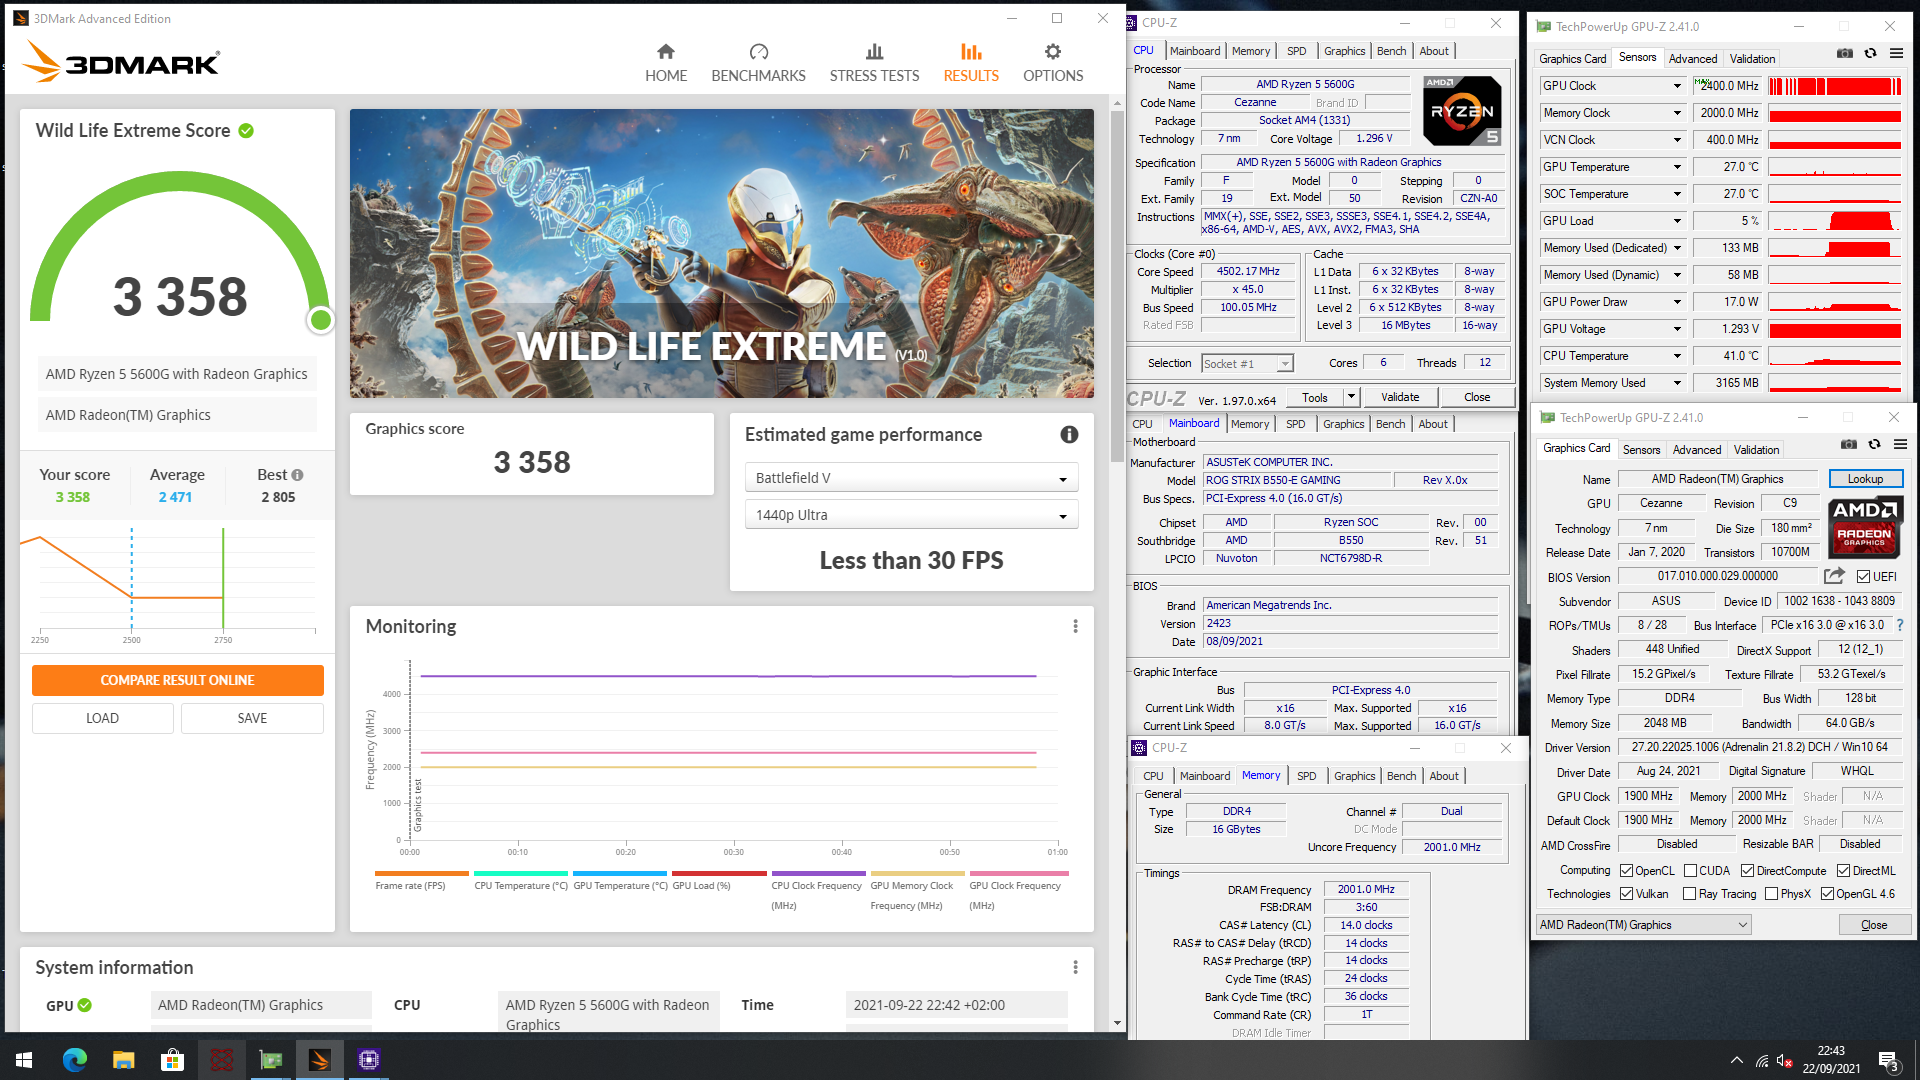Viewport: 1920px width, 1080px height.
Task: Toggle the Vulkan checkbox
Action: tap(1626, 894)
